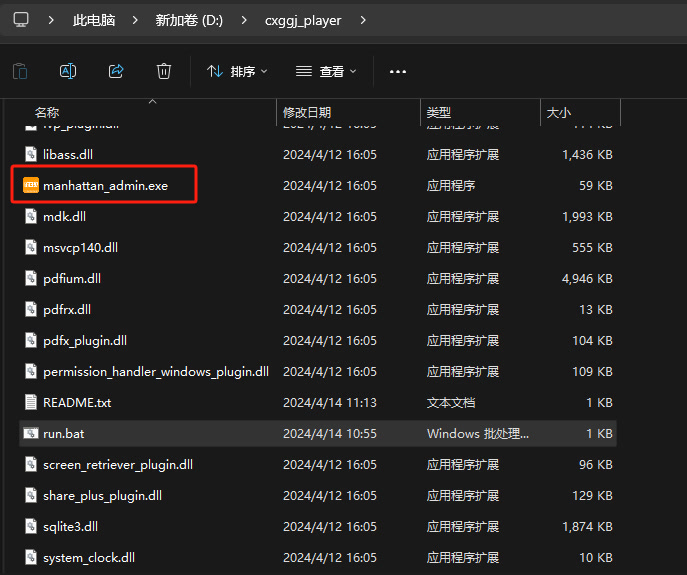Select file name pdfium.dll

point(72,279)
